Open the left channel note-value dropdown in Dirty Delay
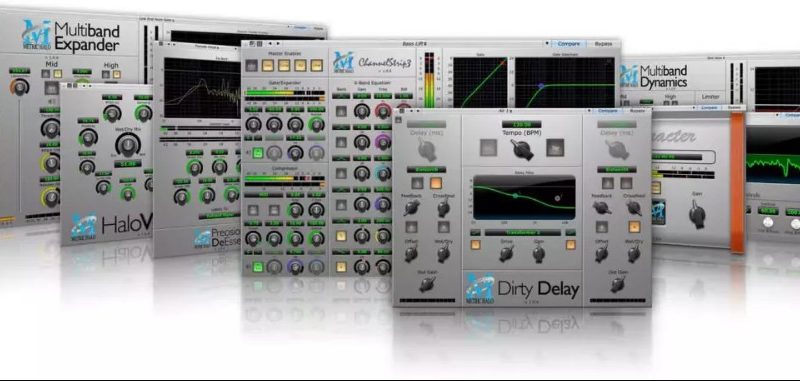This screenshot has height=381, width=800. pyautogui.click(x=427, y=169)
